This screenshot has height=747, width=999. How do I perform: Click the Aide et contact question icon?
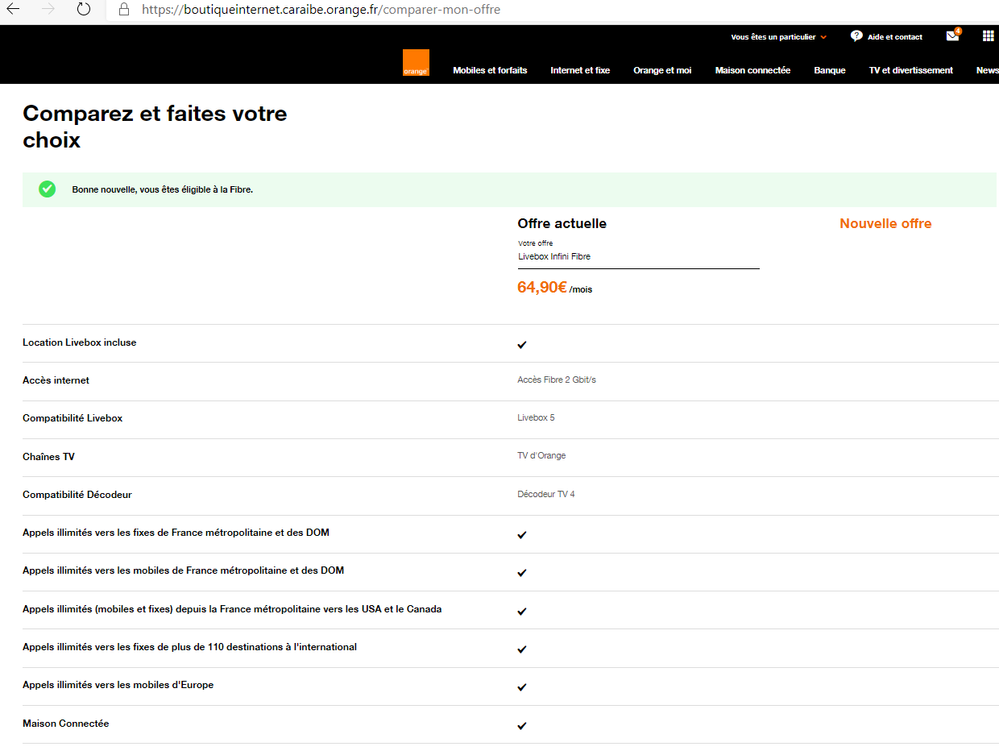[856, 36]
